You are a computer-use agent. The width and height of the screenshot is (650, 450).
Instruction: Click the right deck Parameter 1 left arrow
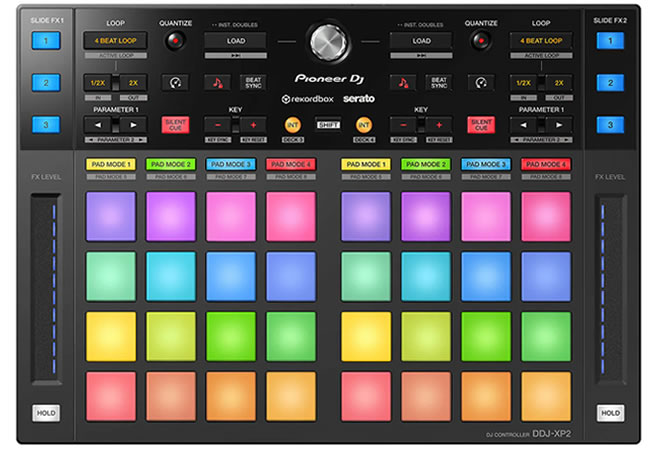pos(524,125)
